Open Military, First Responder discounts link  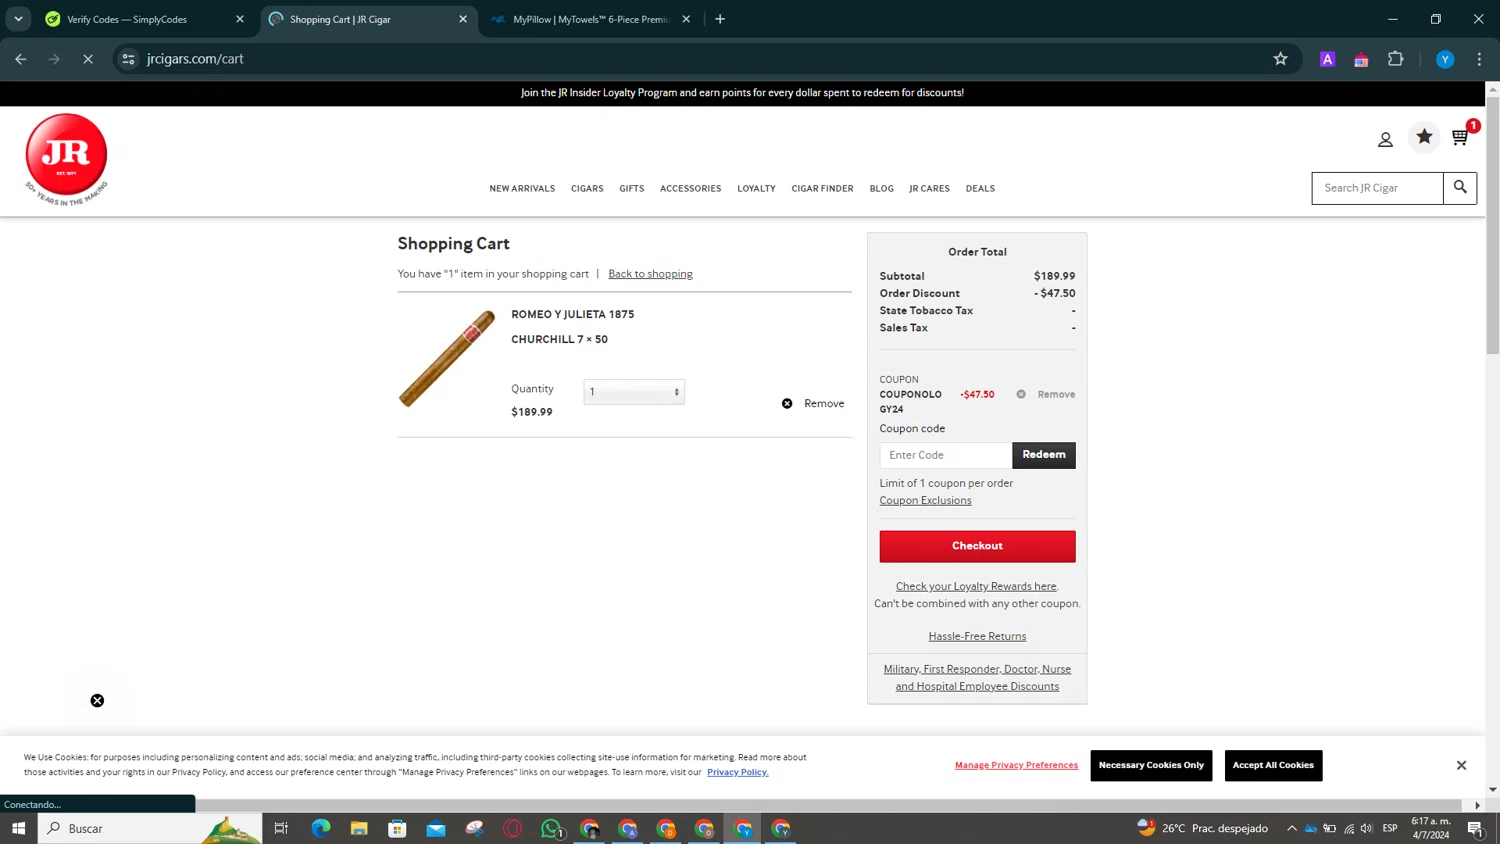pos(977,678)
